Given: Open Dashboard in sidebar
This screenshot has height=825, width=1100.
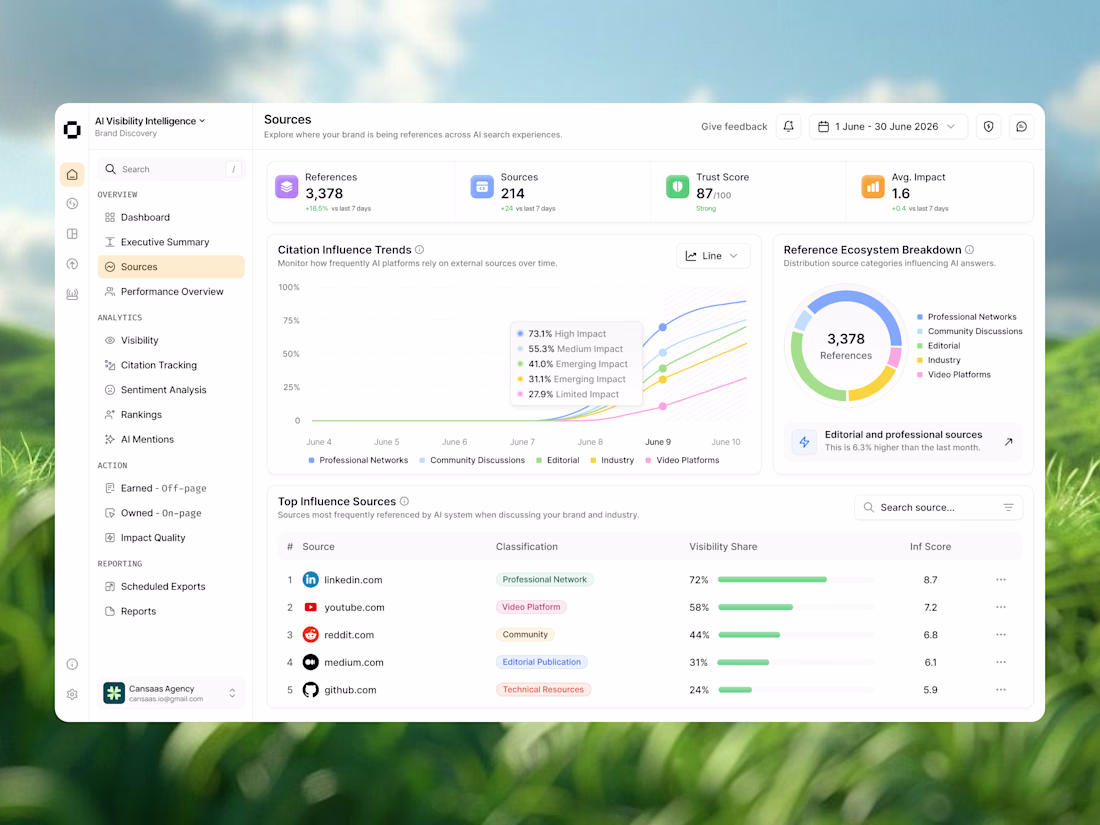Looking at the screenshot, I should [170, 217].
